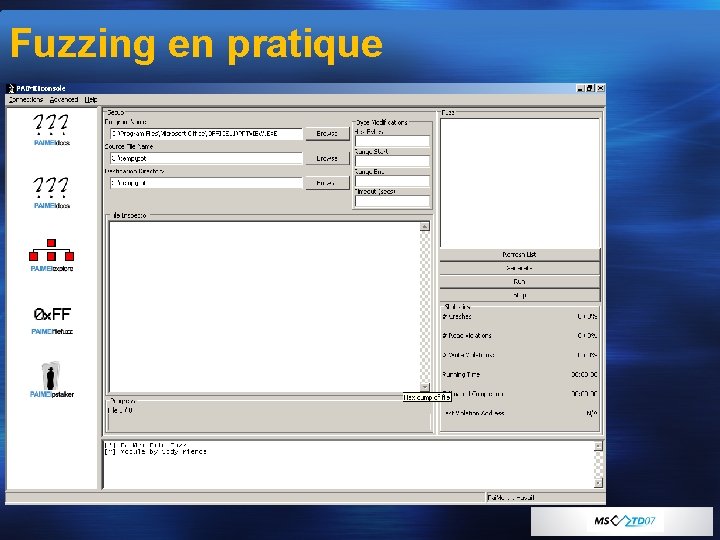Click the 'Last Violation Address' N/A value

click(591, 413)
